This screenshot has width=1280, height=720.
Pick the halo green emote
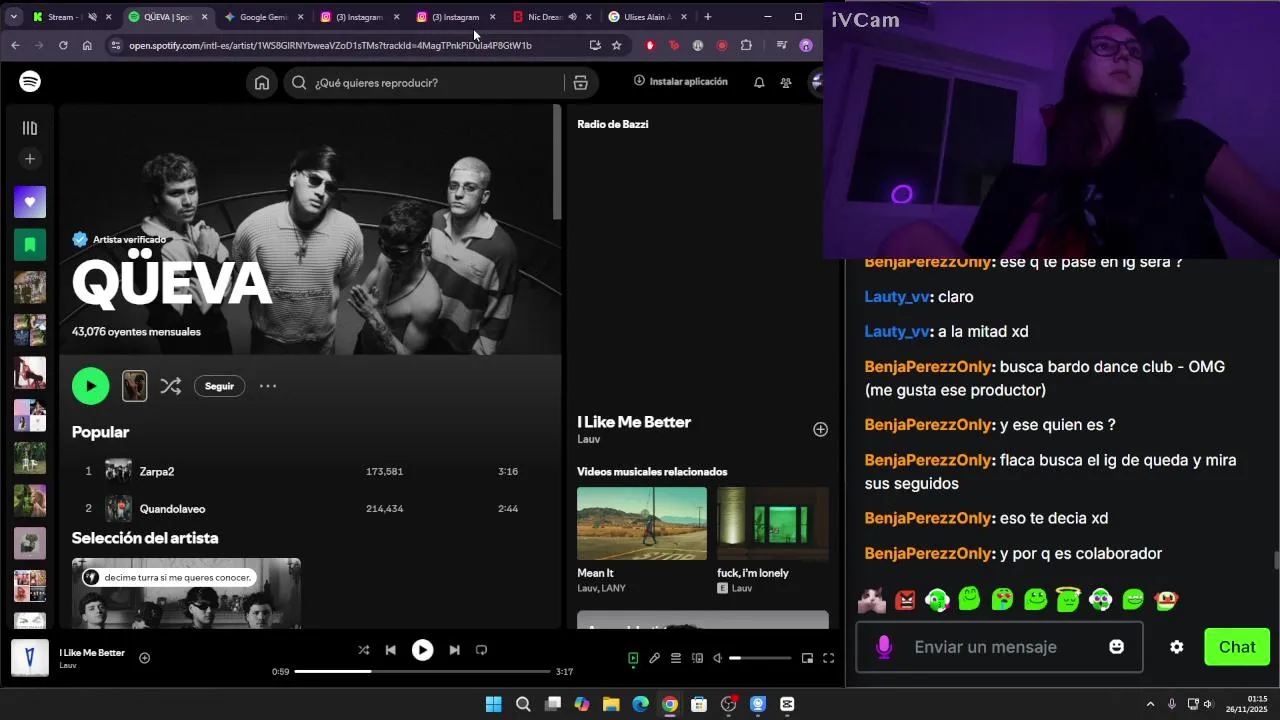click(x=1068, y=600)
